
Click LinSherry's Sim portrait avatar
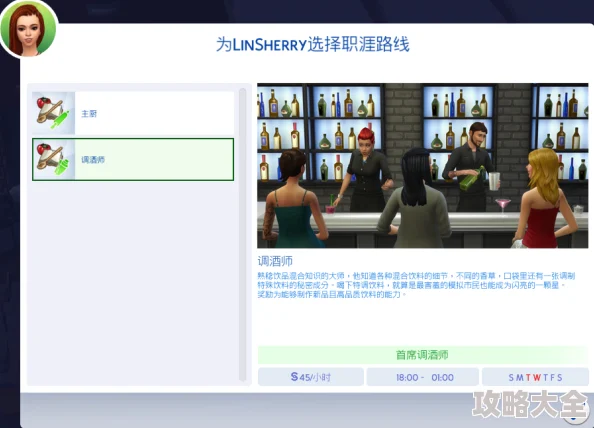click(29, 30)
